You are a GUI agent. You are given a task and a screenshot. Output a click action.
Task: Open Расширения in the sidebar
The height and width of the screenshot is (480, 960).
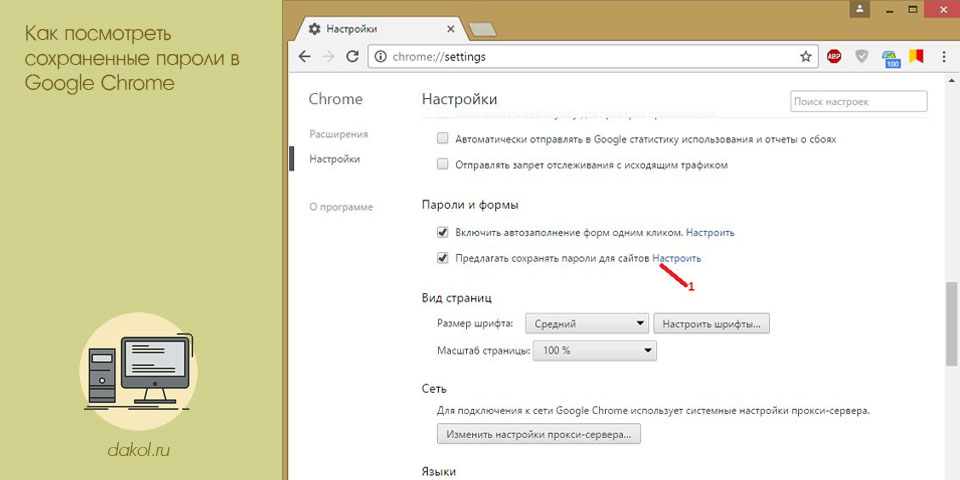click(x=339, y=134)
